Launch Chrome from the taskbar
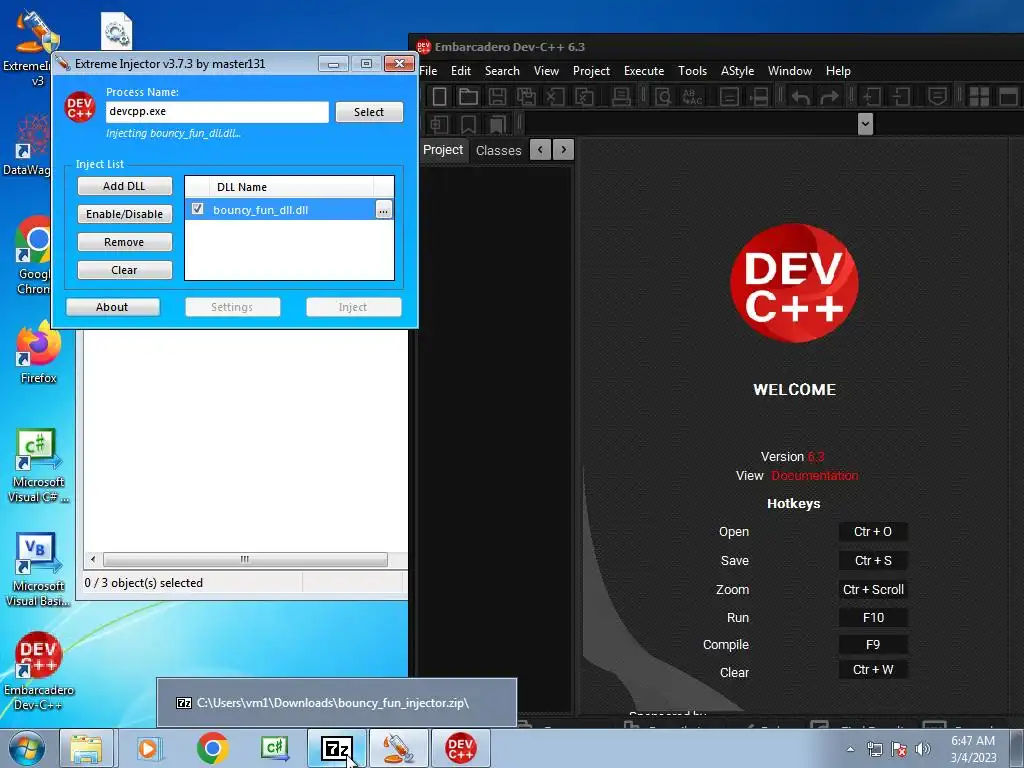 point(212,748)
